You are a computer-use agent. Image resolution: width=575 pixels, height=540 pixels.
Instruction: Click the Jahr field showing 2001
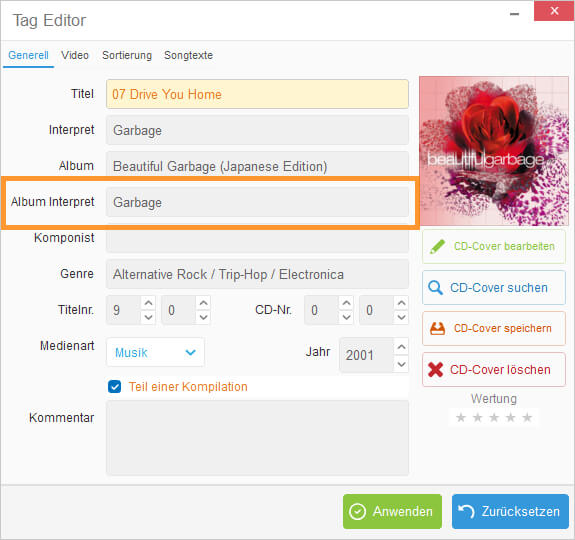(x=367, y=355)
